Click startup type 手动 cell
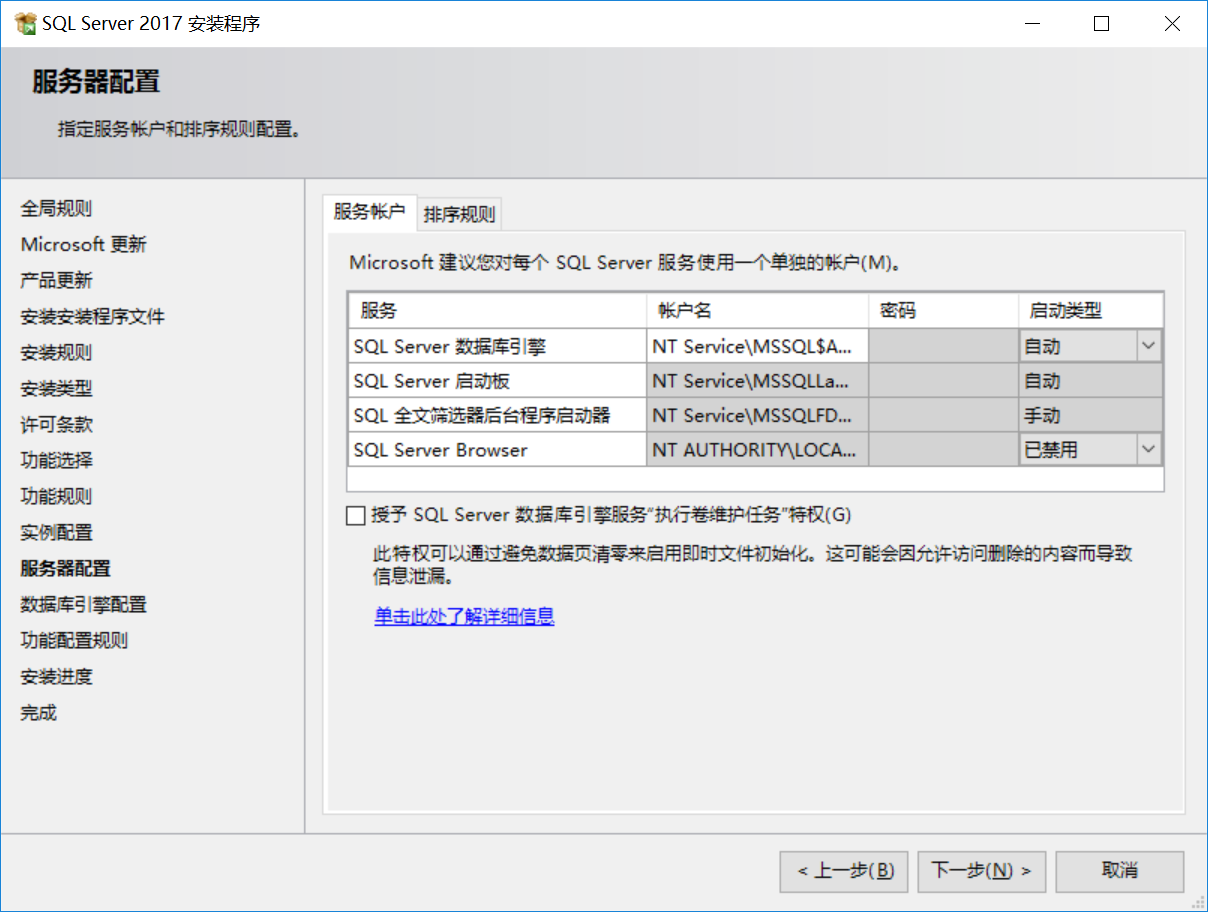Image resolution: width=1208 pixels, height=912 pixels. pos(1091,415)
